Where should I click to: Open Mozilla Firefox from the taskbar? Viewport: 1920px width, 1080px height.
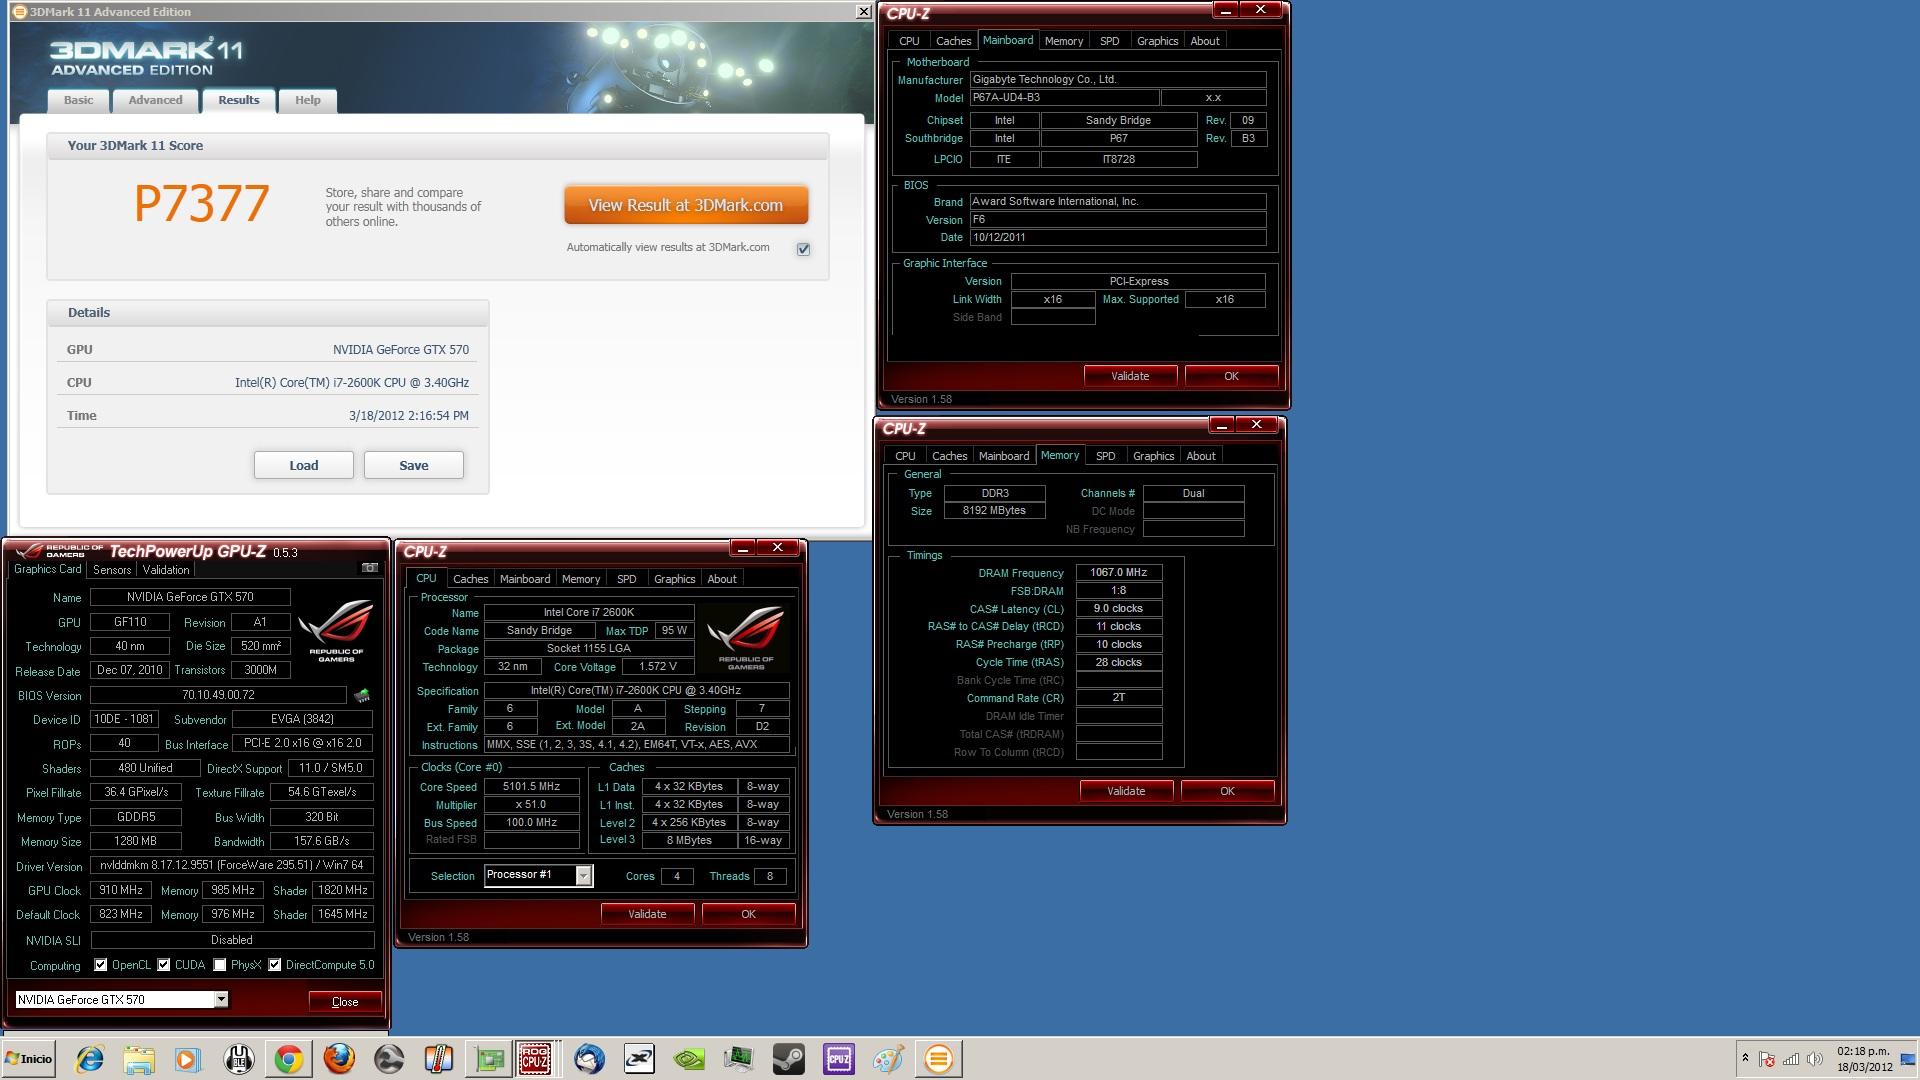339,1059
